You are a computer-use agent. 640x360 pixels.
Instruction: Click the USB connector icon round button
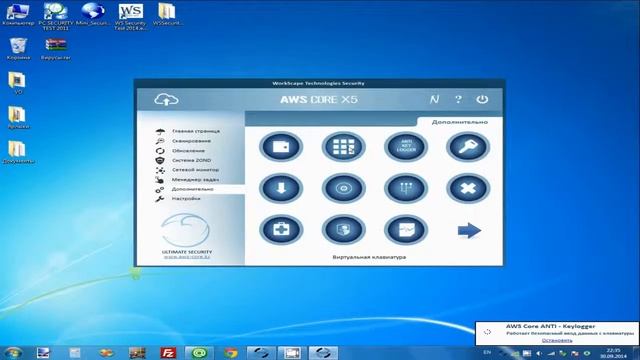pos(406,188)
